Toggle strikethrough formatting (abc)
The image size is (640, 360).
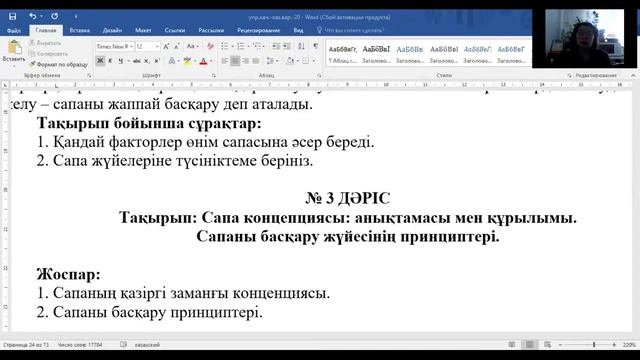(136, 61)
